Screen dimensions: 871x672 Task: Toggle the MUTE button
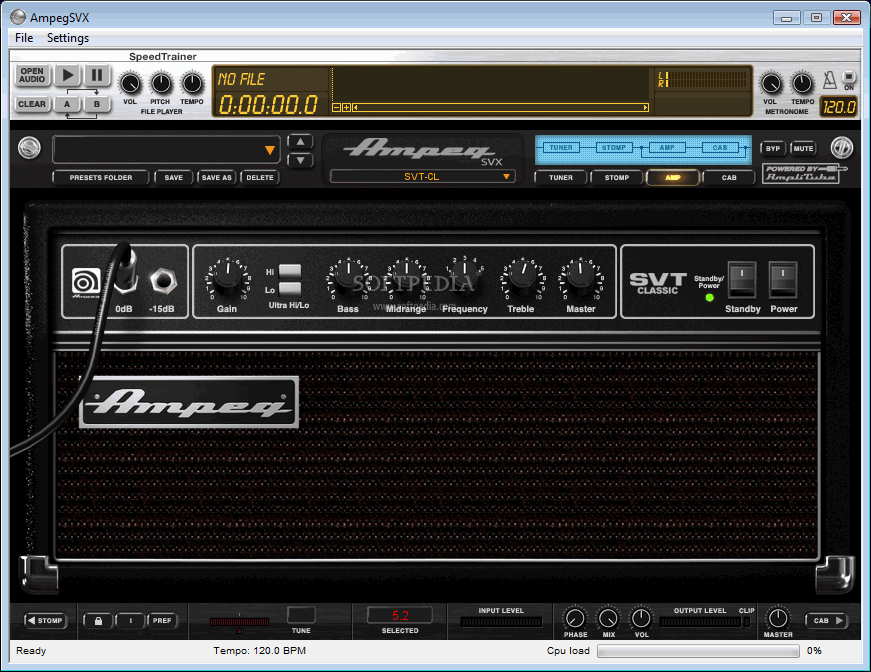pyautogui.click(x=803, y=148)
